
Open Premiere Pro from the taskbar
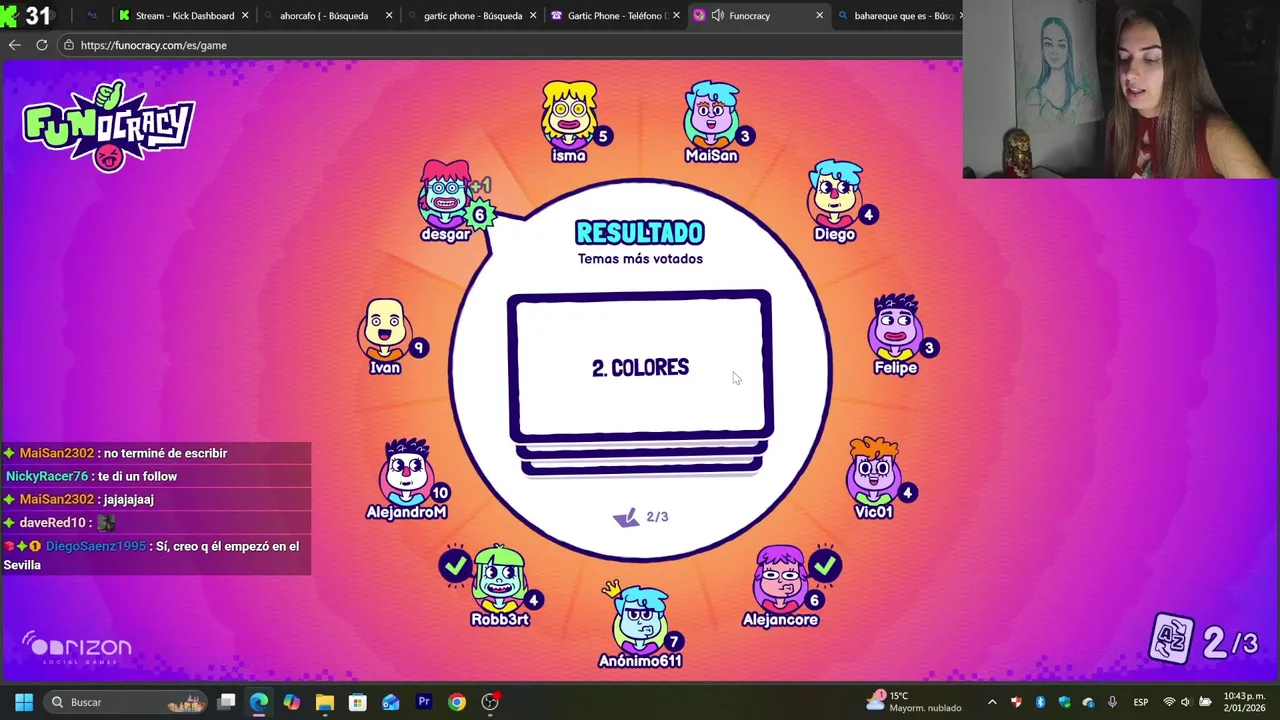(x=424, y=702)
